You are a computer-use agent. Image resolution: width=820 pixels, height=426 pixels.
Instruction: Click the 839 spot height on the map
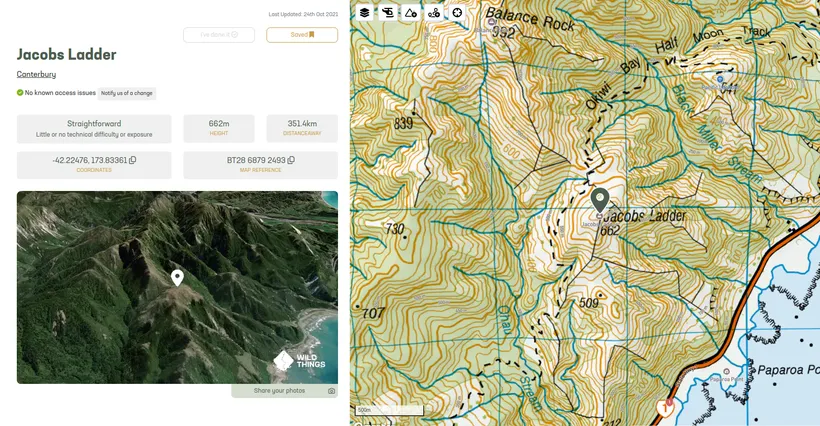403,123
